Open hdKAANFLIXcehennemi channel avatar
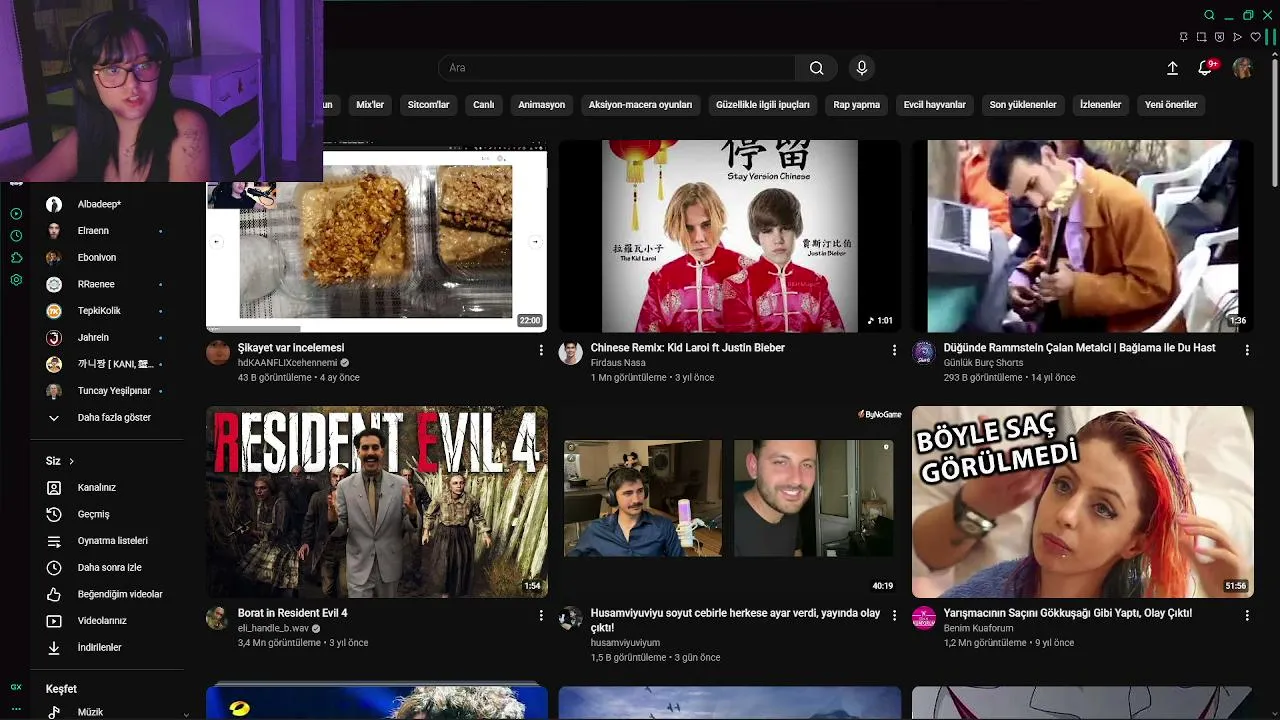Viewport: 1280px width, 720px height. 218,352
